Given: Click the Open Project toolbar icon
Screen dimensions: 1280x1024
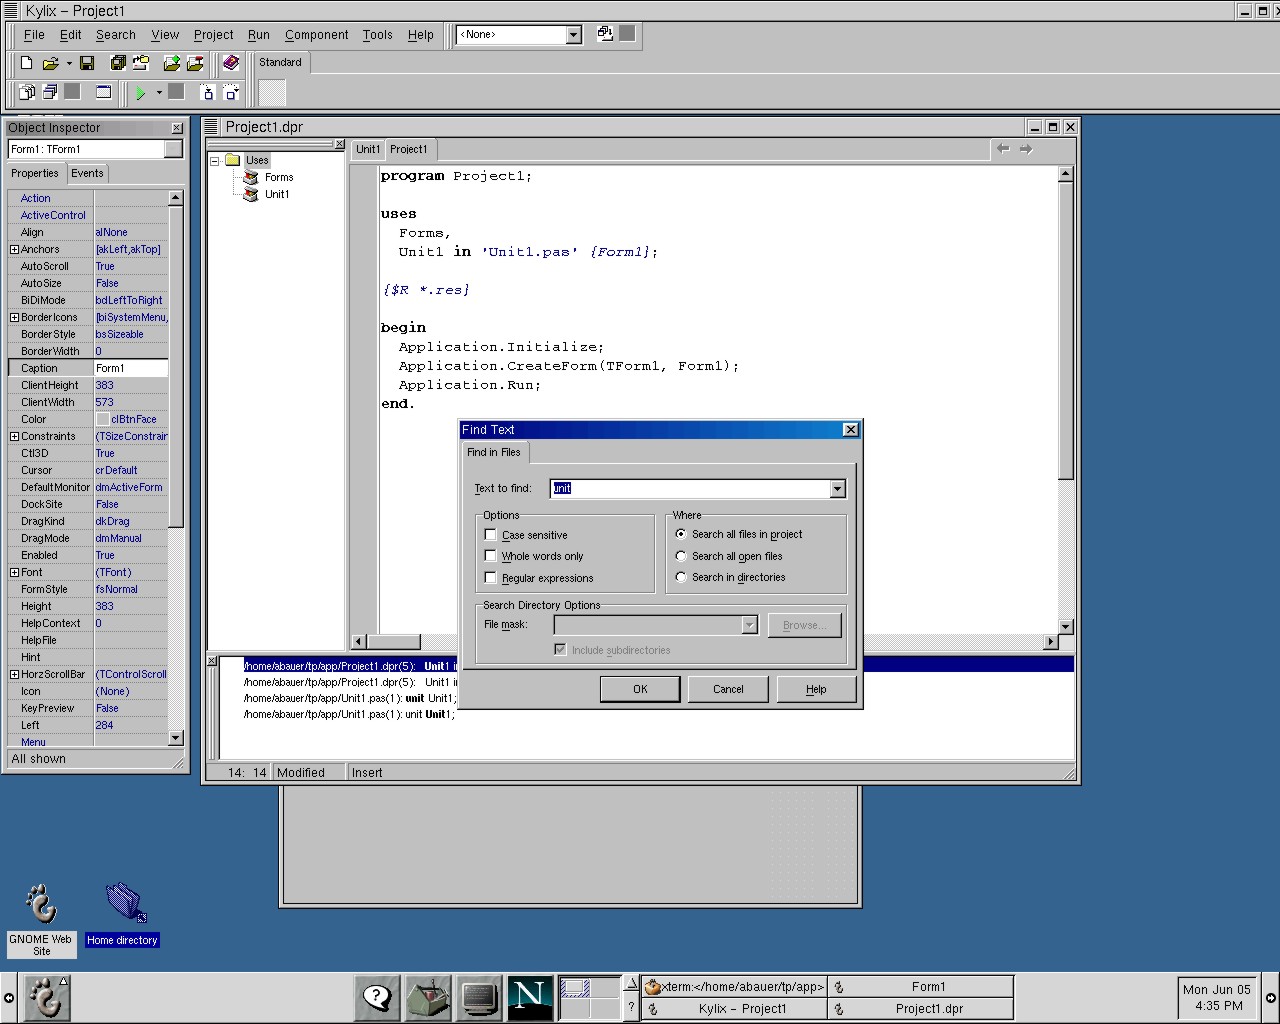Looking at the screenshot, I should coord(141,63).
